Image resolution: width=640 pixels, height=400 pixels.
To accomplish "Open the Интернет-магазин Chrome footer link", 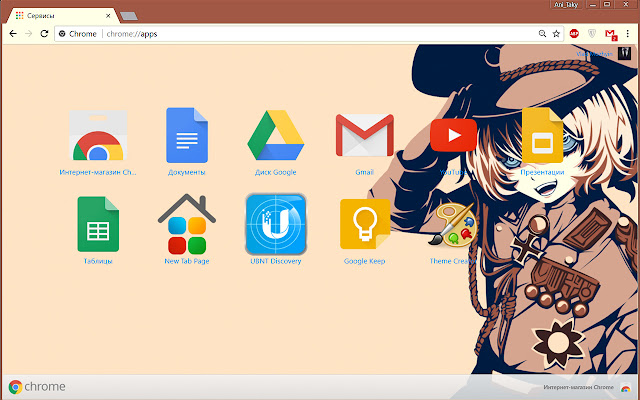I will [x=578, y=387].
